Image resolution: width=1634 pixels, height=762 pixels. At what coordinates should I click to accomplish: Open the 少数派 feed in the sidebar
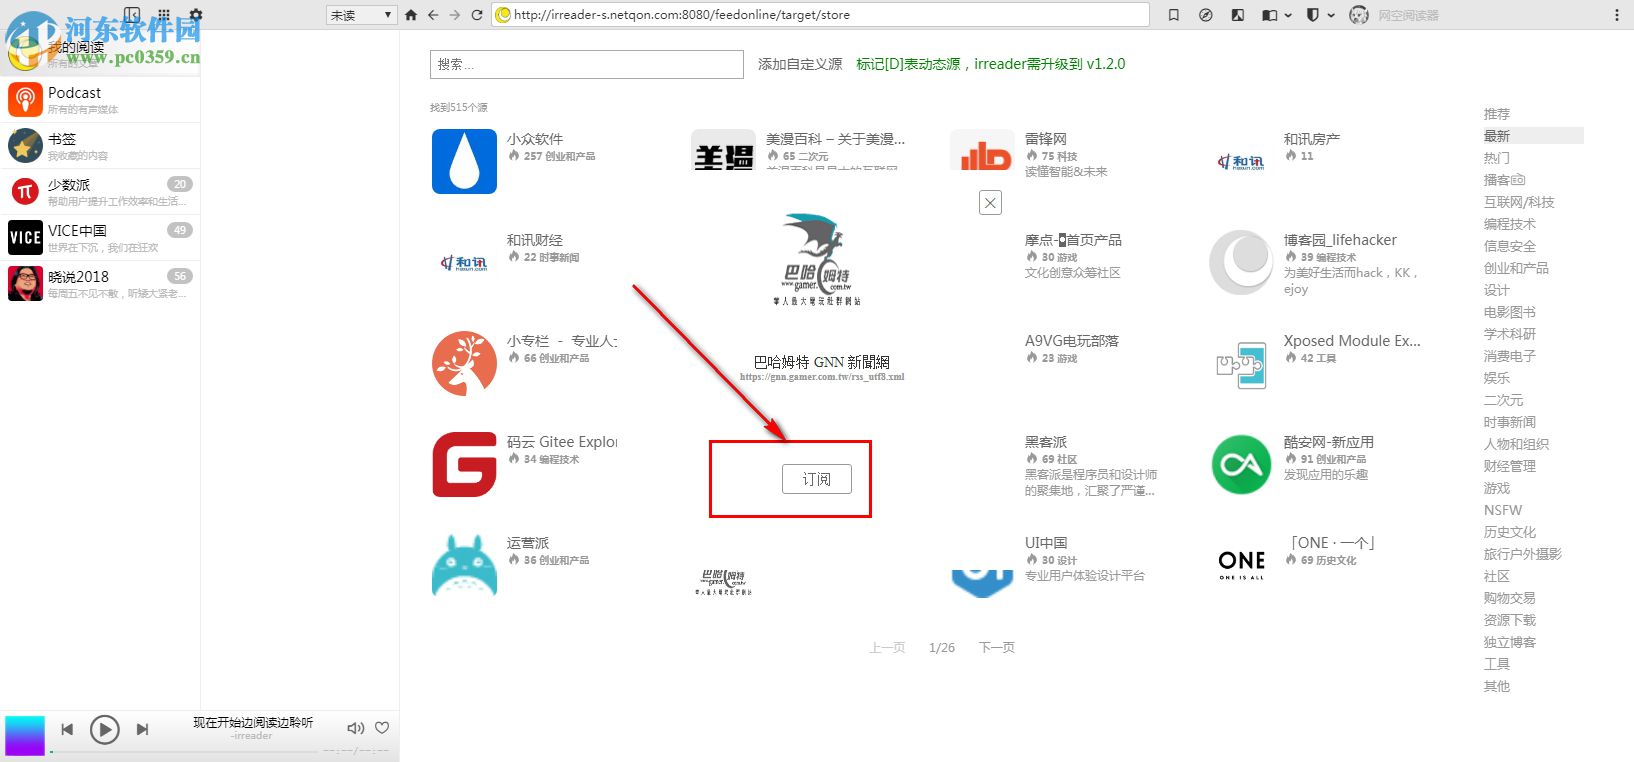[100, 192]
